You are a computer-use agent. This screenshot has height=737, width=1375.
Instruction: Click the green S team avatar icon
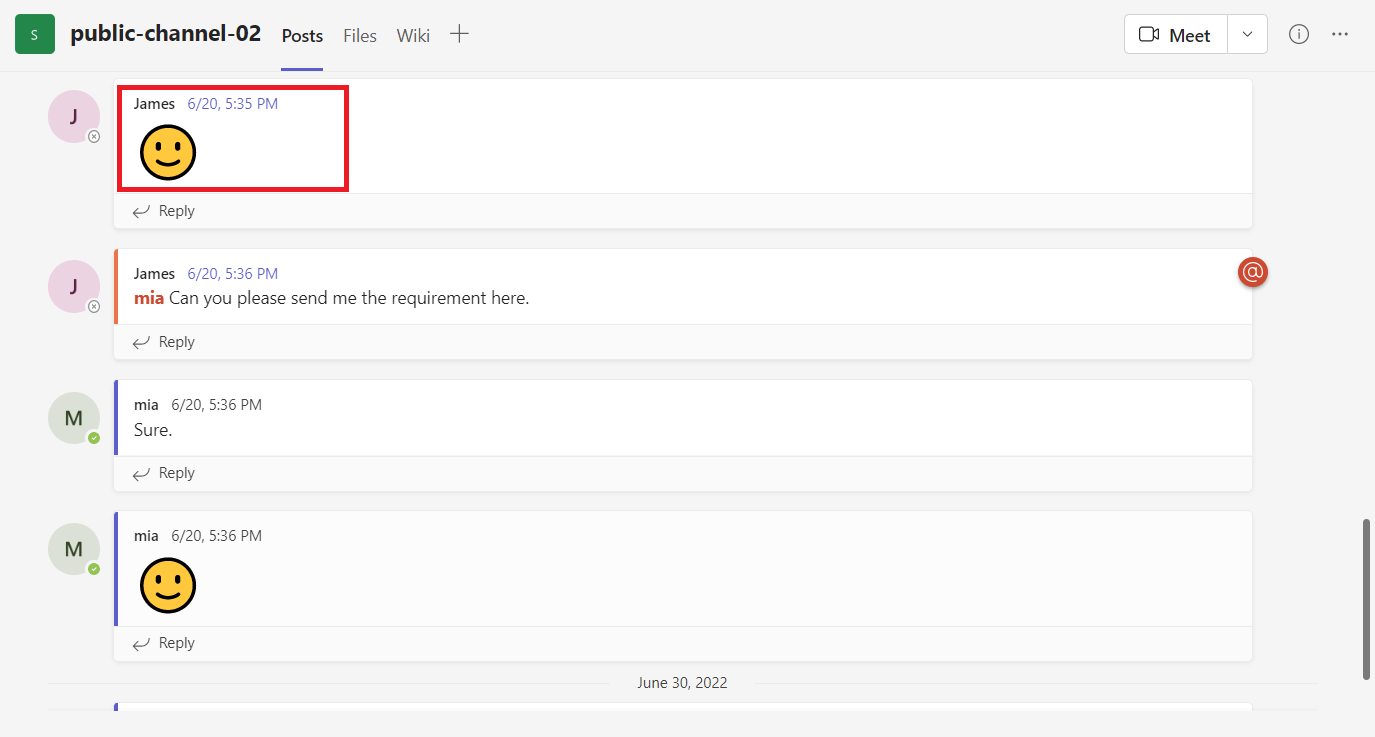click(35, 35)
